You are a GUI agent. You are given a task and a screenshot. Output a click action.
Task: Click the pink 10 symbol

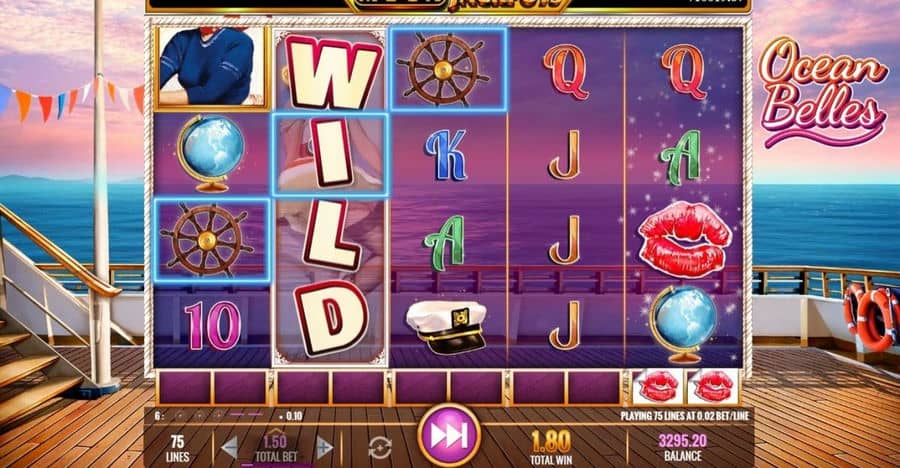[x=212, y=325]
